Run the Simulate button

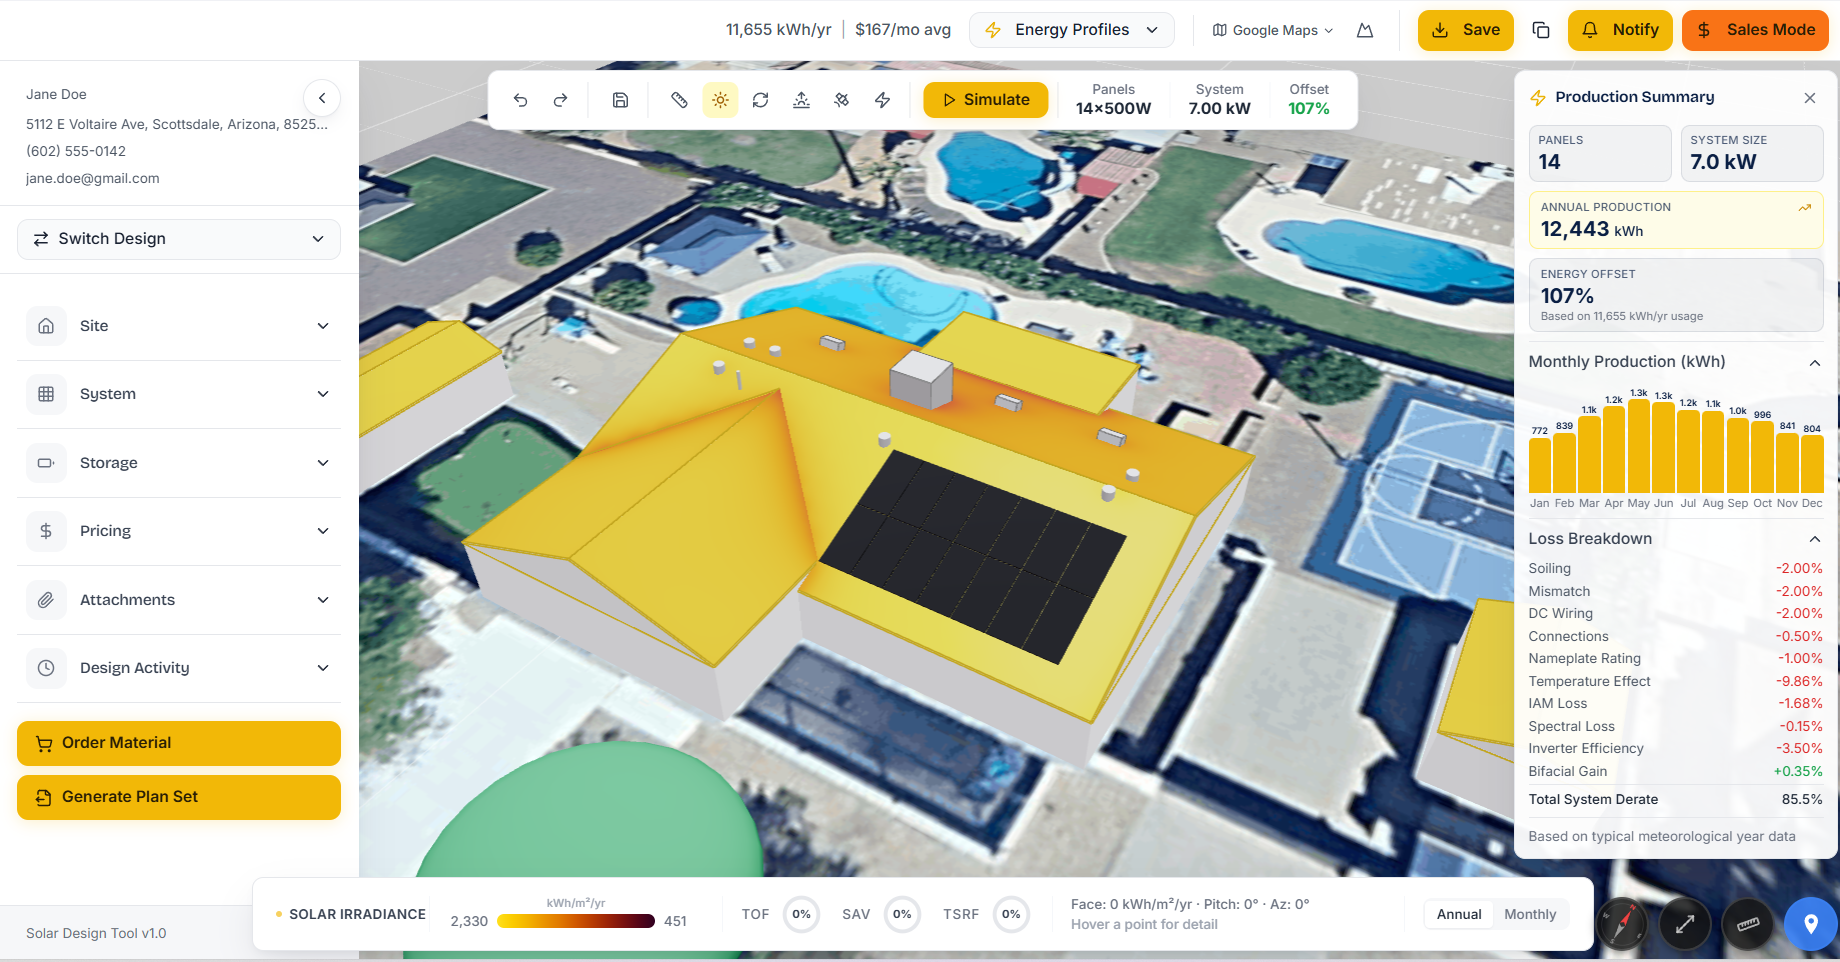pos(985,100)
